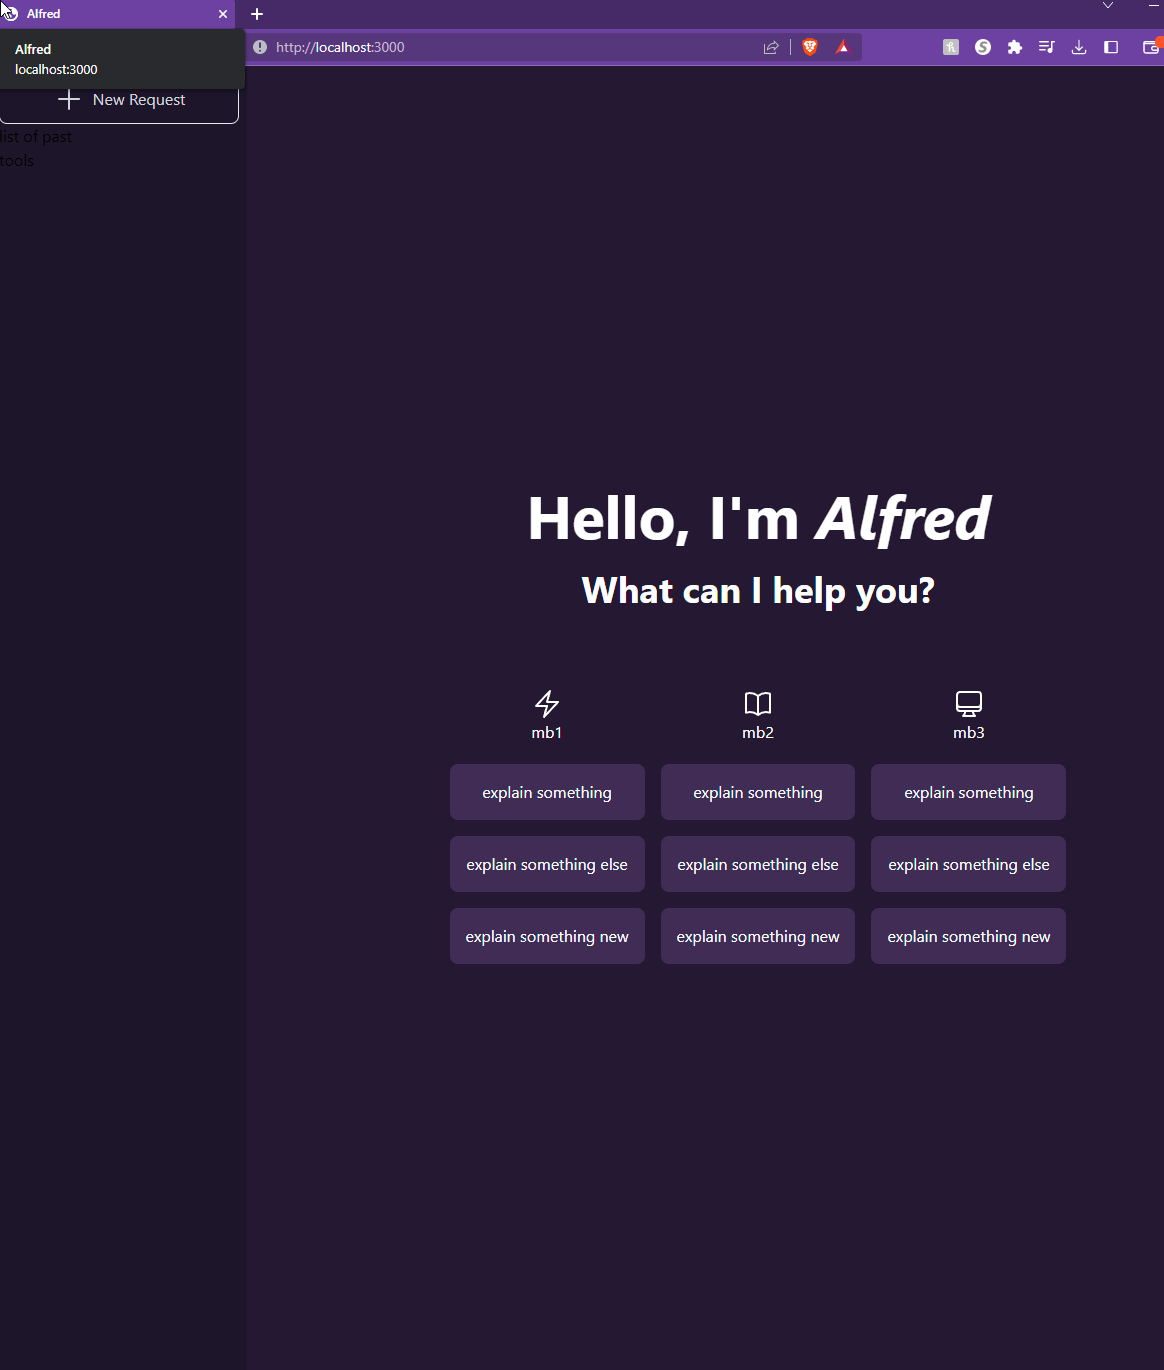Select the mb3 monitor icon

click(967, 703)
